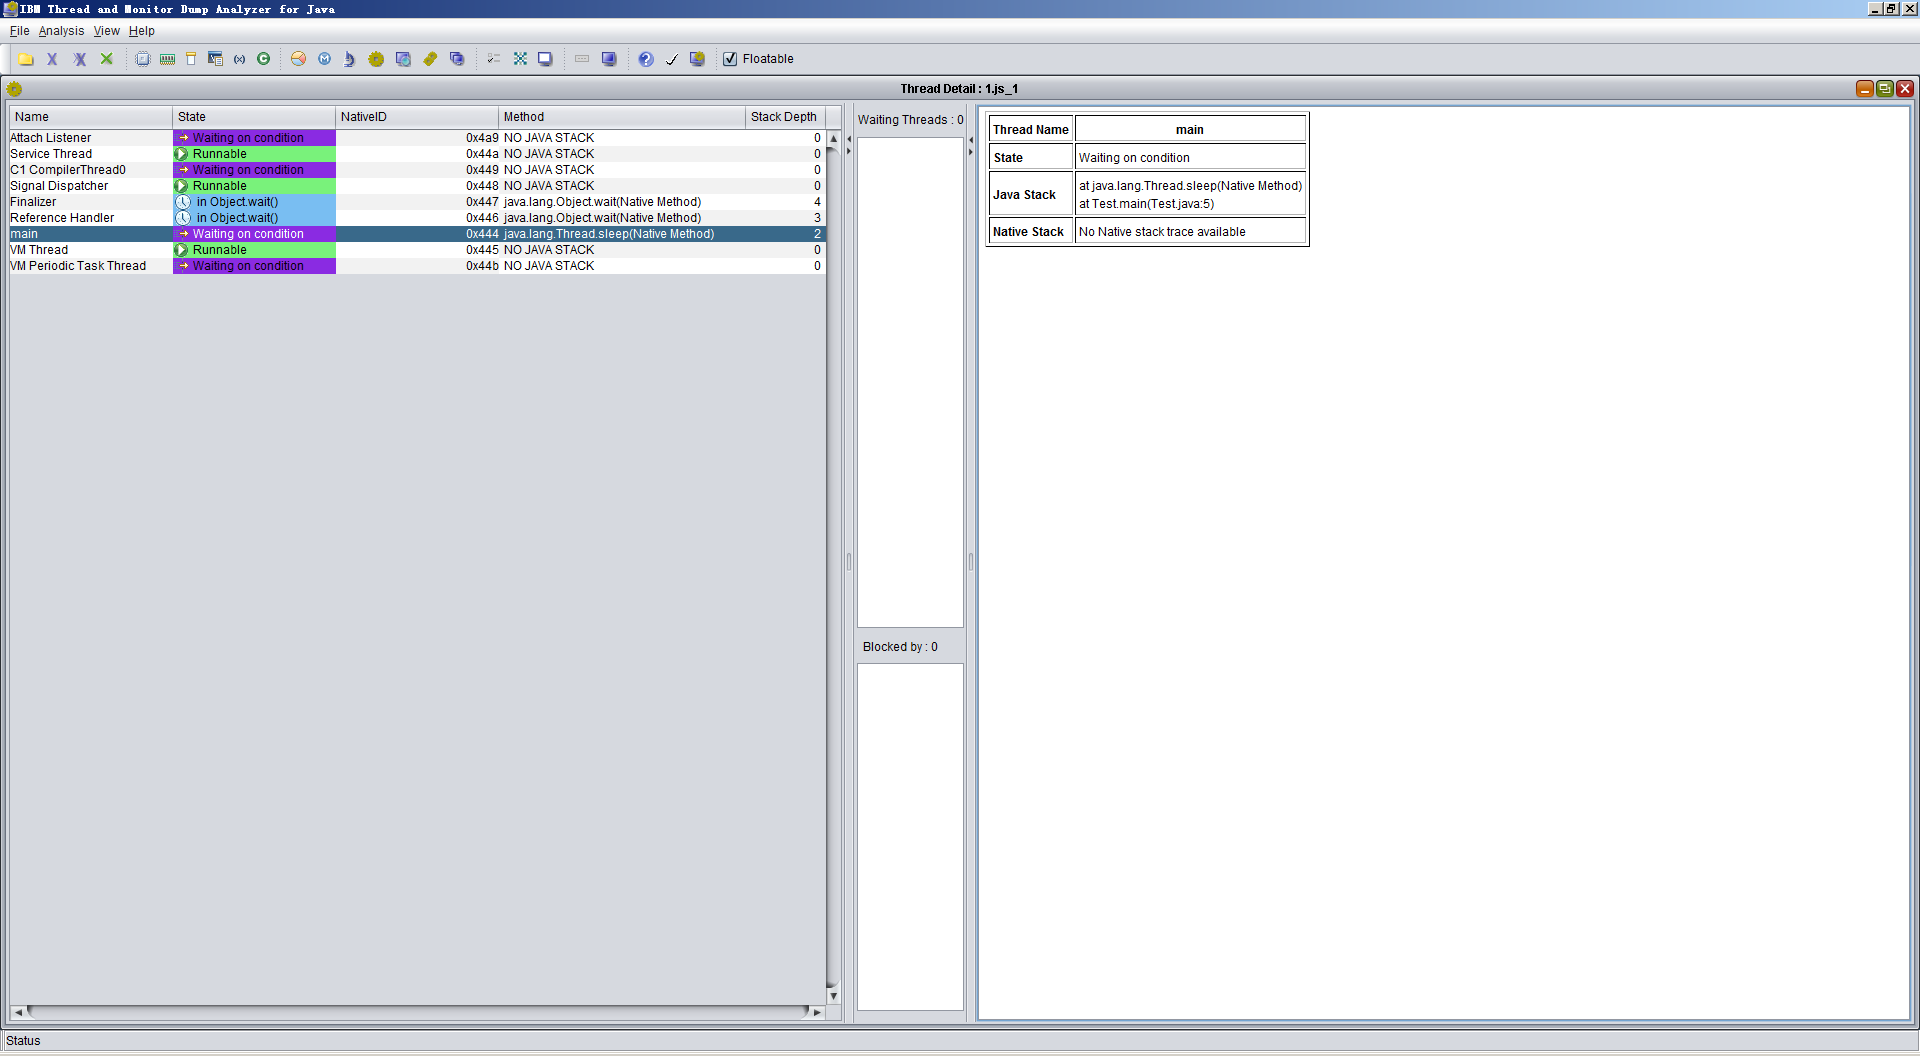Open the View menu

point(106,31)
